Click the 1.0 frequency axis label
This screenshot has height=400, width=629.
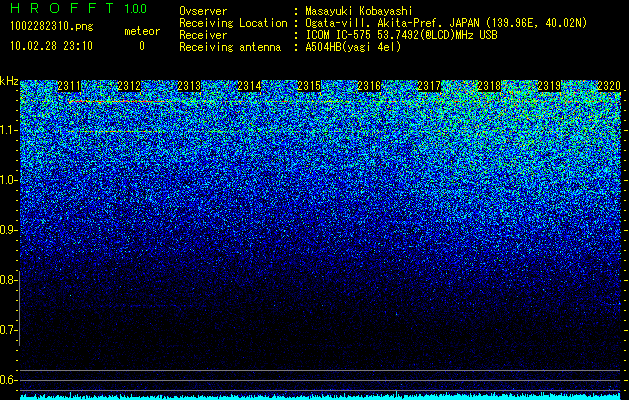click(x=7, y=180)
